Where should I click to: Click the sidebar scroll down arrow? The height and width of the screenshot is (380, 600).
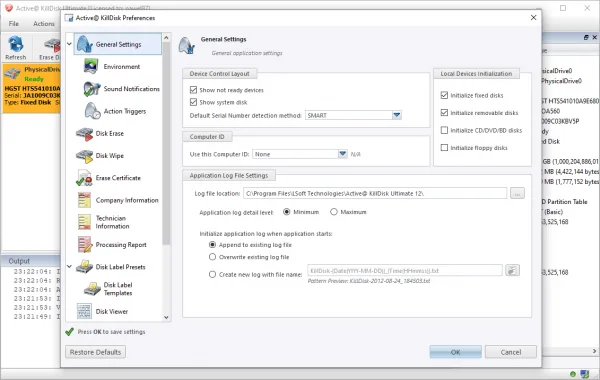[x=166, y=317]
